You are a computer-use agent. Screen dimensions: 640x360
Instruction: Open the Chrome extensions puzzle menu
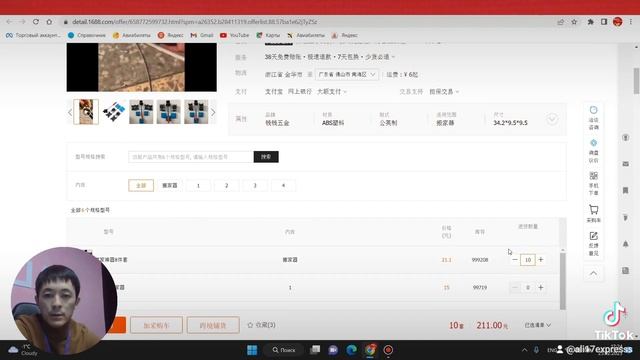click(x=590, y=22)
